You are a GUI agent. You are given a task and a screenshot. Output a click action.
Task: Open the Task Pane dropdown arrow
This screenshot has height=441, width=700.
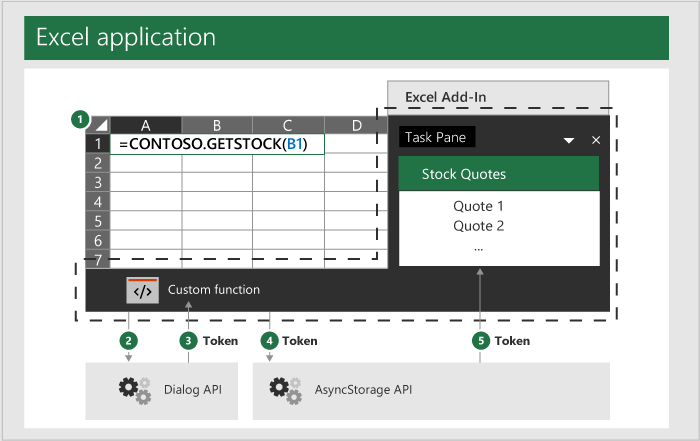[x=569, y=141]
